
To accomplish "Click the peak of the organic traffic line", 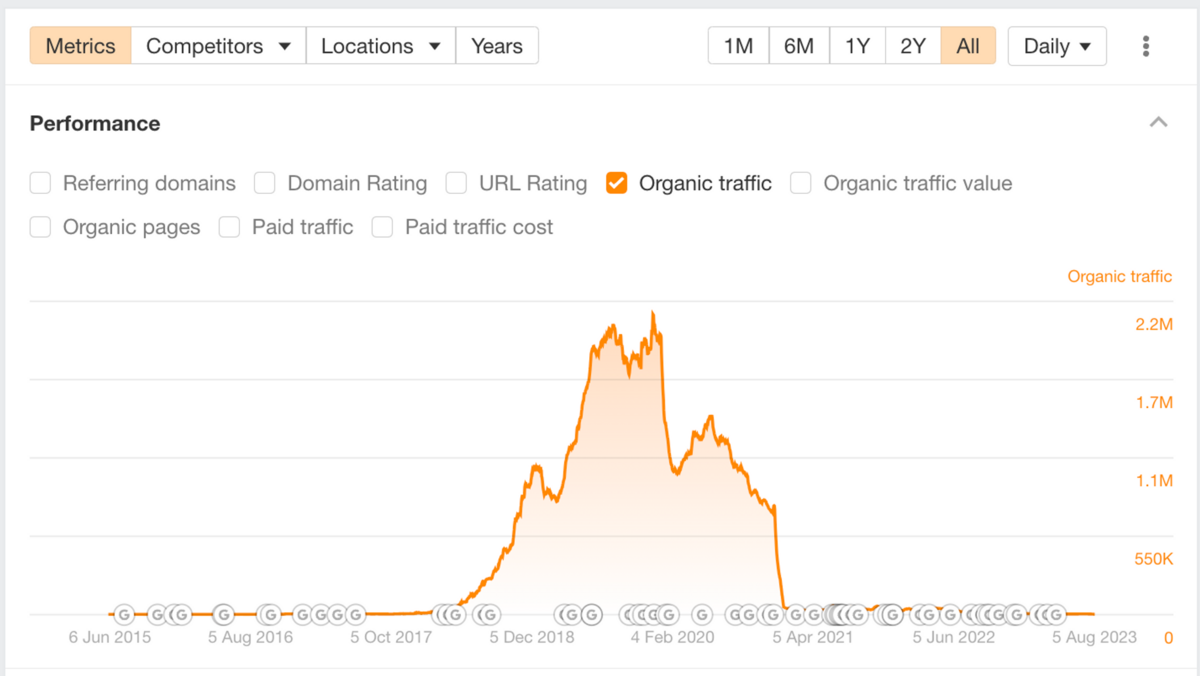I will pos(653,314).
